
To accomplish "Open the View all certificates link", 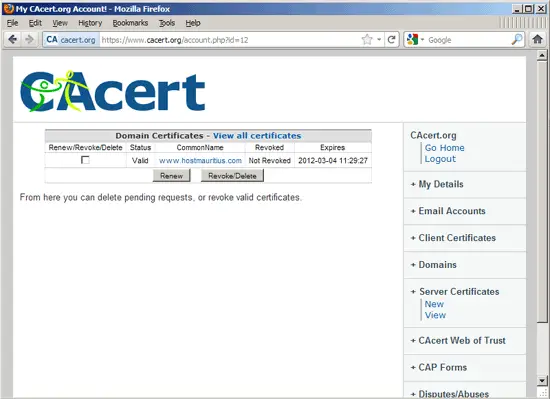I will coord(257,136).
